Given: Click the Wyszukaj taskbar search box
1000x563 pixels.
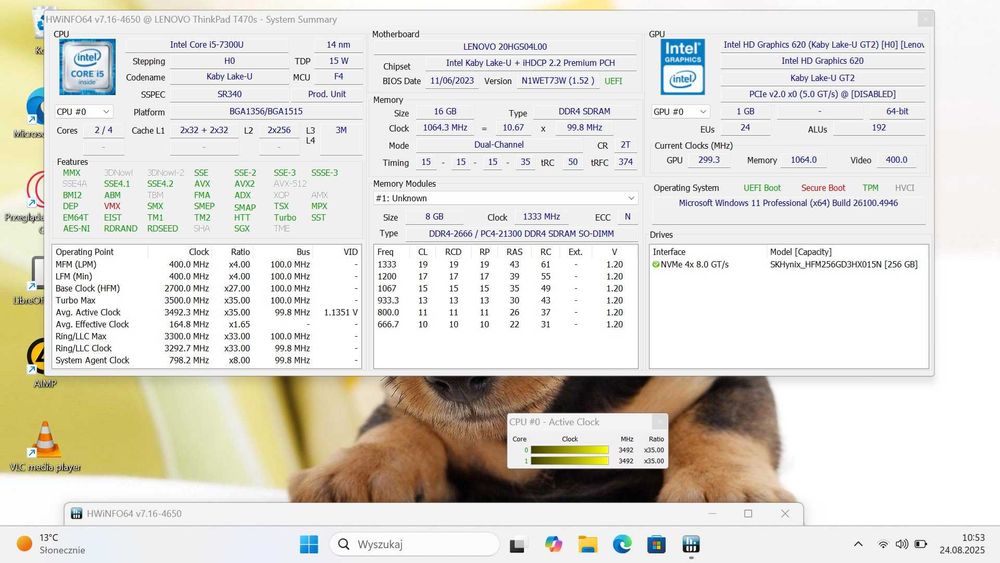Looking at the screenshot, I should [415, 544].
